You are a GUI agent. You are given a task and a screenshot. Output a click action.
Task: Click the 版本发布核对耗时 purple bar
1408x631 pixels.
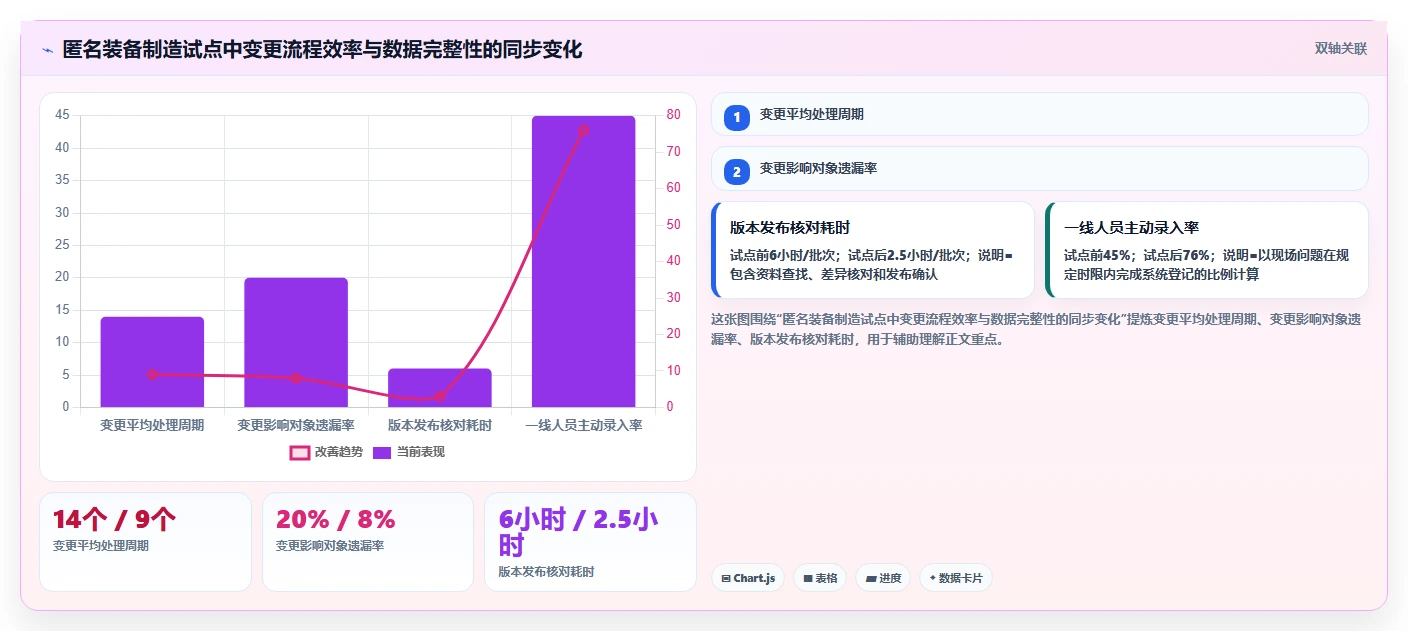440,388
